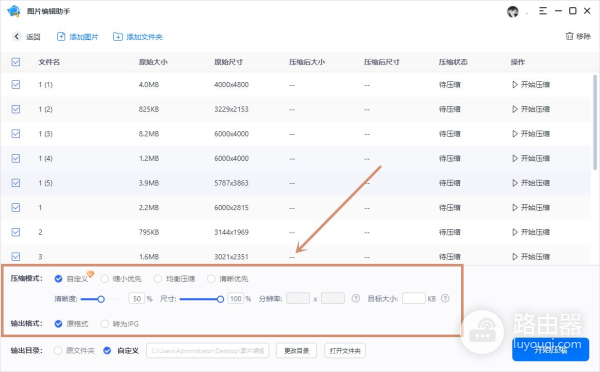This screenshot has height=372, width=600.
Task: Start compressing file 1 (5) via play icon
Action: tap(515, 183)
